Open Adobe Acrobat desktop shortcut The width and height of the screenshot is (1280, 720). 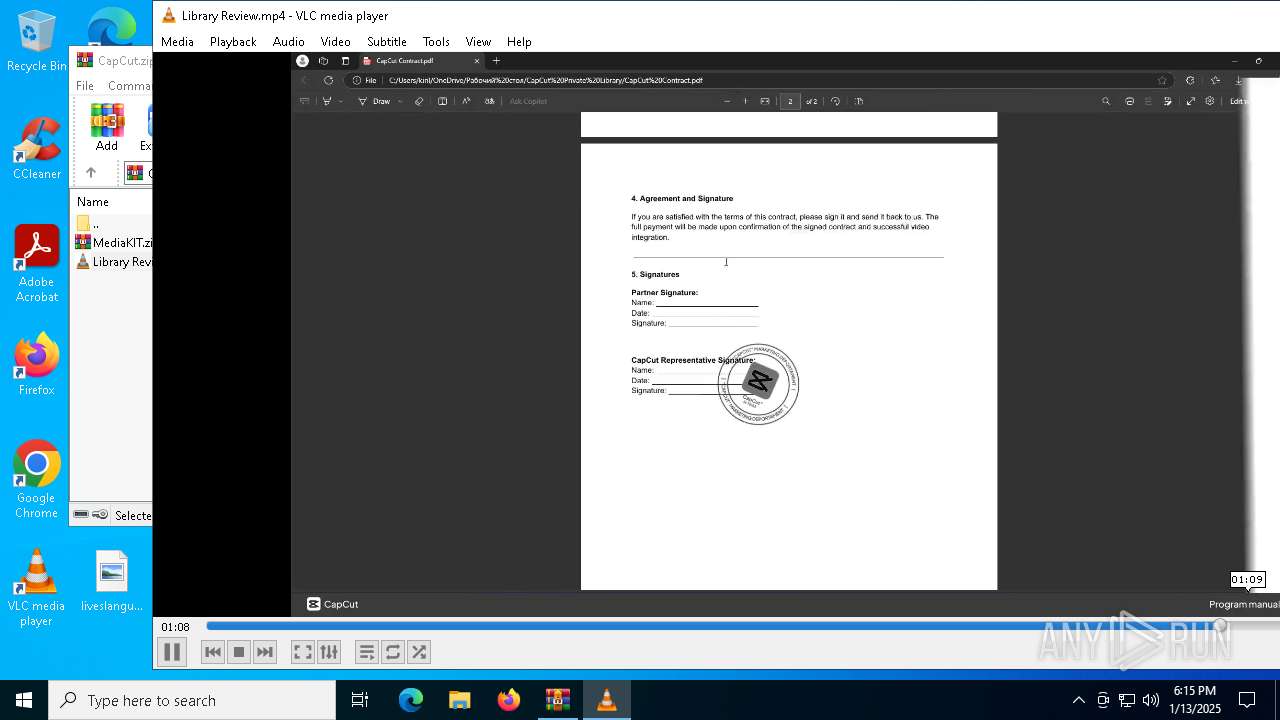(x=37, y=263)
